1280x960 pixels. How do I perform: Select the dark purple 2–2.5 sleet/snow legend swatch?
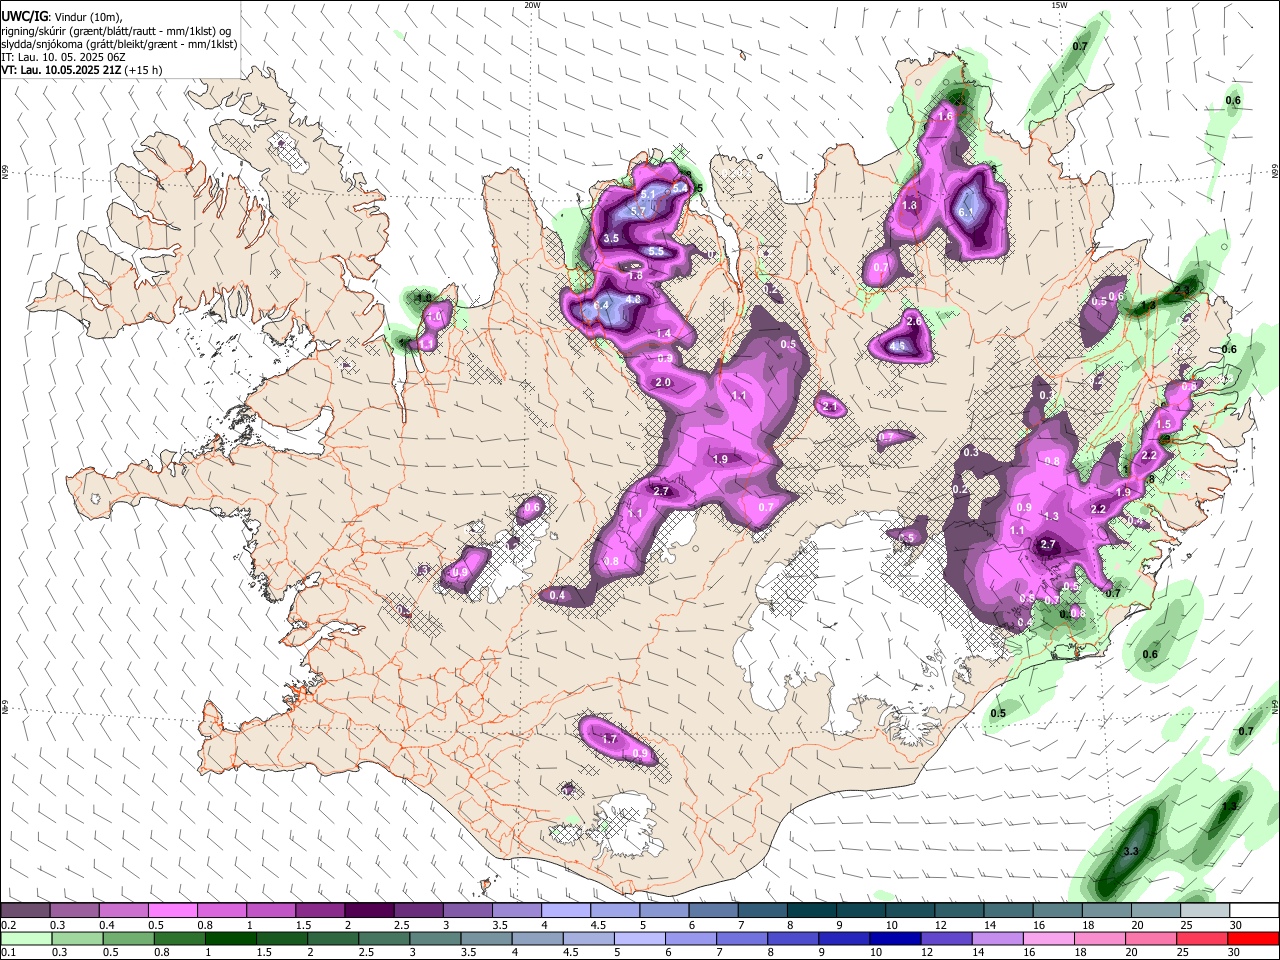pos(369,911)
